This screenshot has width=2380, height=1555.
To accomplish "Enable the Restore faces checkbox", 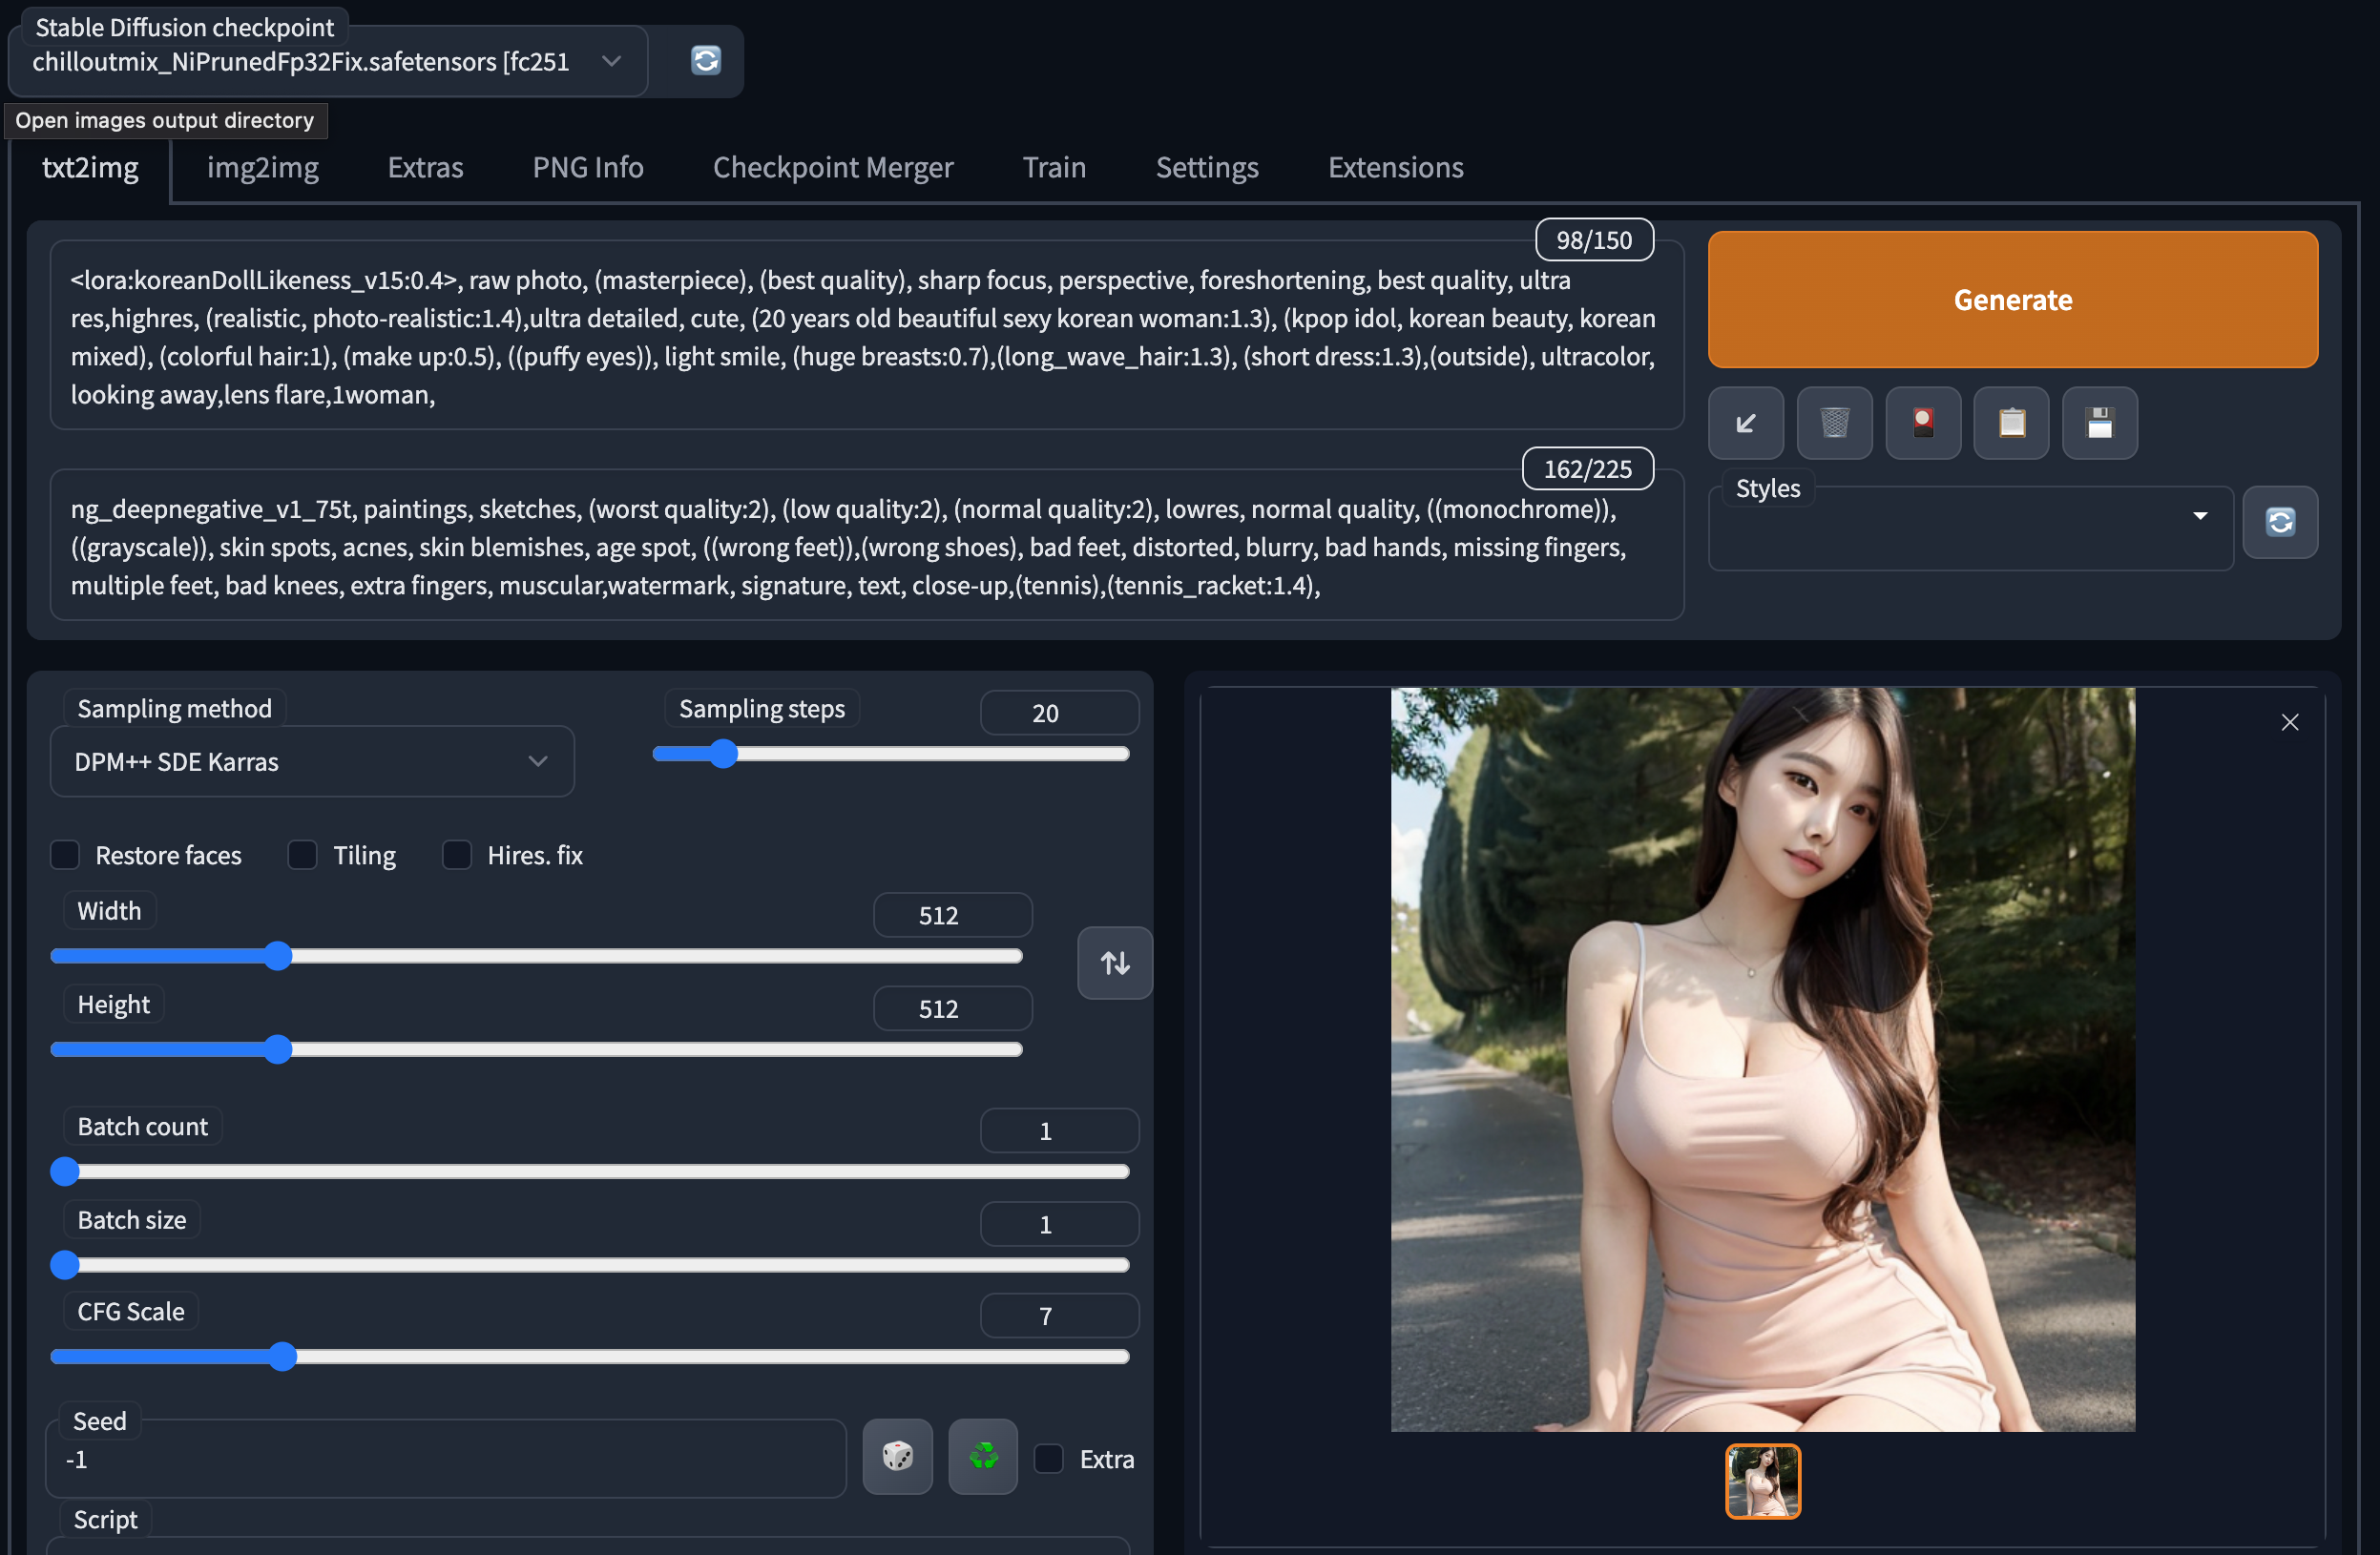I will point(66,855).
